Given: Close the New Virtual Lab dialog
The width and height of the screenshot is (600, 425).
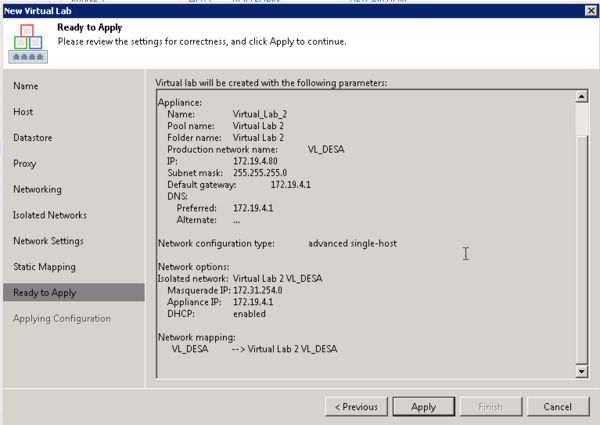Looking at the screenshot, I should tap(588, 10).
